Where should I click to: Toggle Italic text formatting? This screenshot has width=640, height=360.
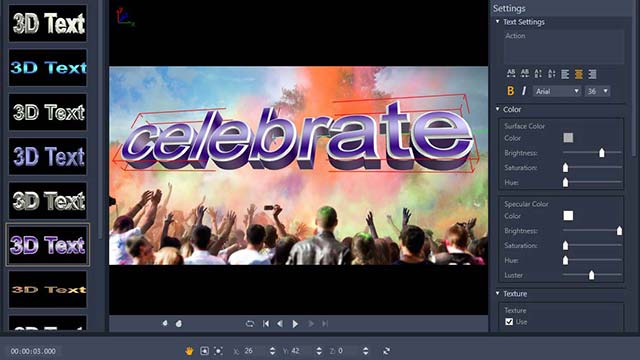coord(524,91)
